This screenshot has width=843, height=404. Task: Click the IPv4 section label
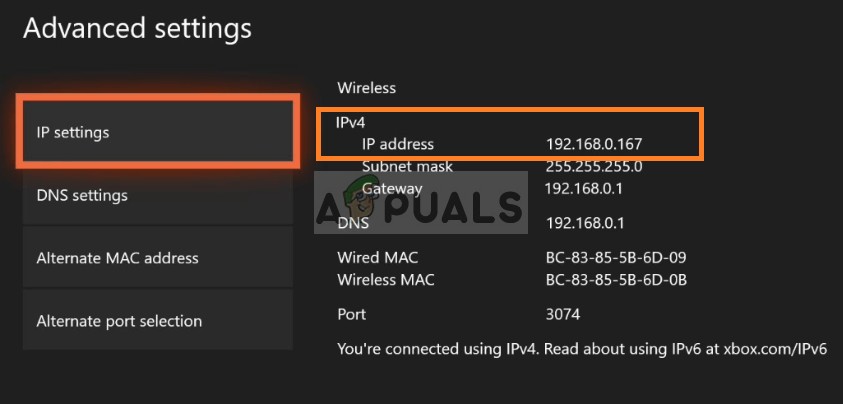pyautogui.click(x=351, y=121)
